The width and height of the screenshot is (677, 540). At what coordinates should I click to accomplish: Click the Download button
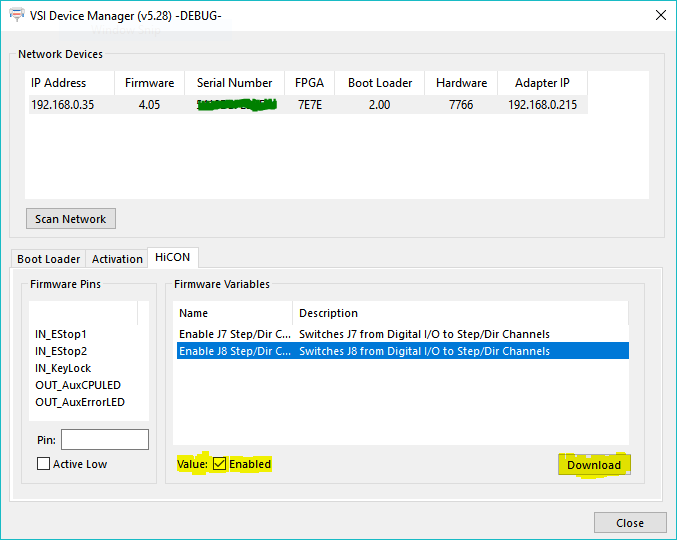tap(594, 465)
